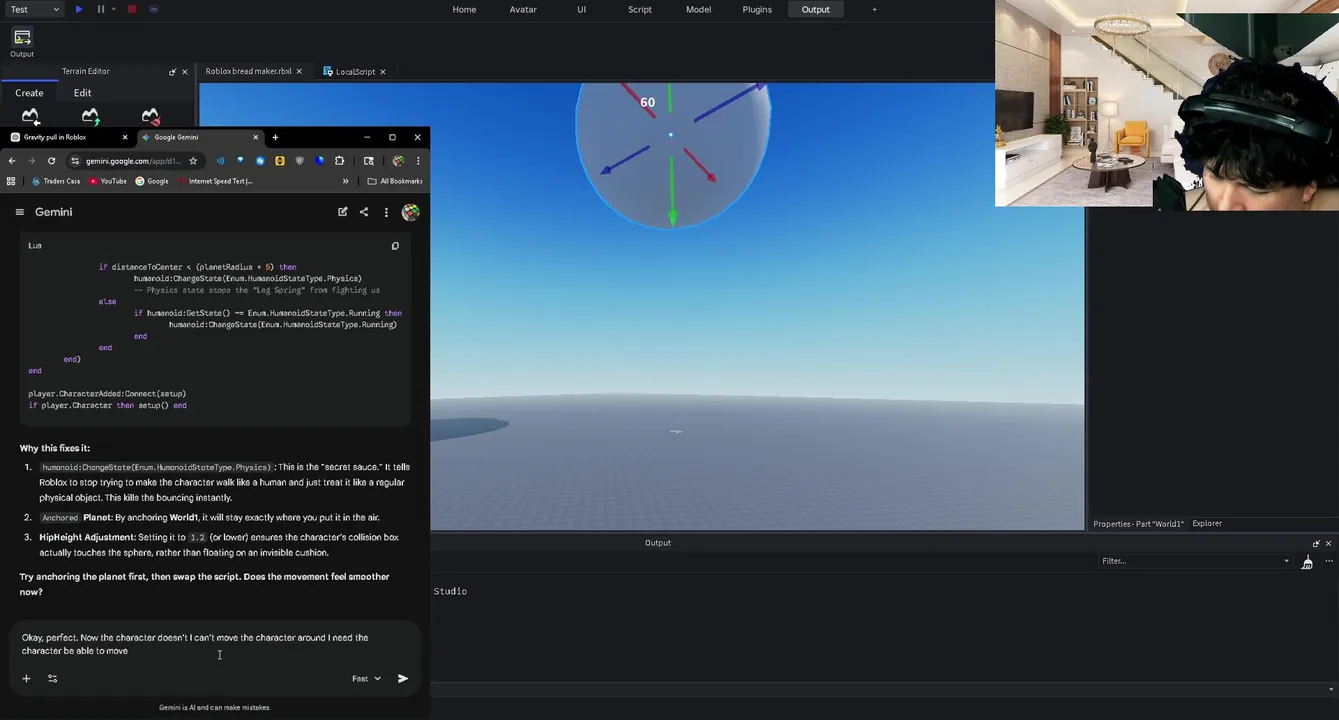The image size is (1339, 720).
Task: Open the Google bookmark
Action: click(152, 181)
